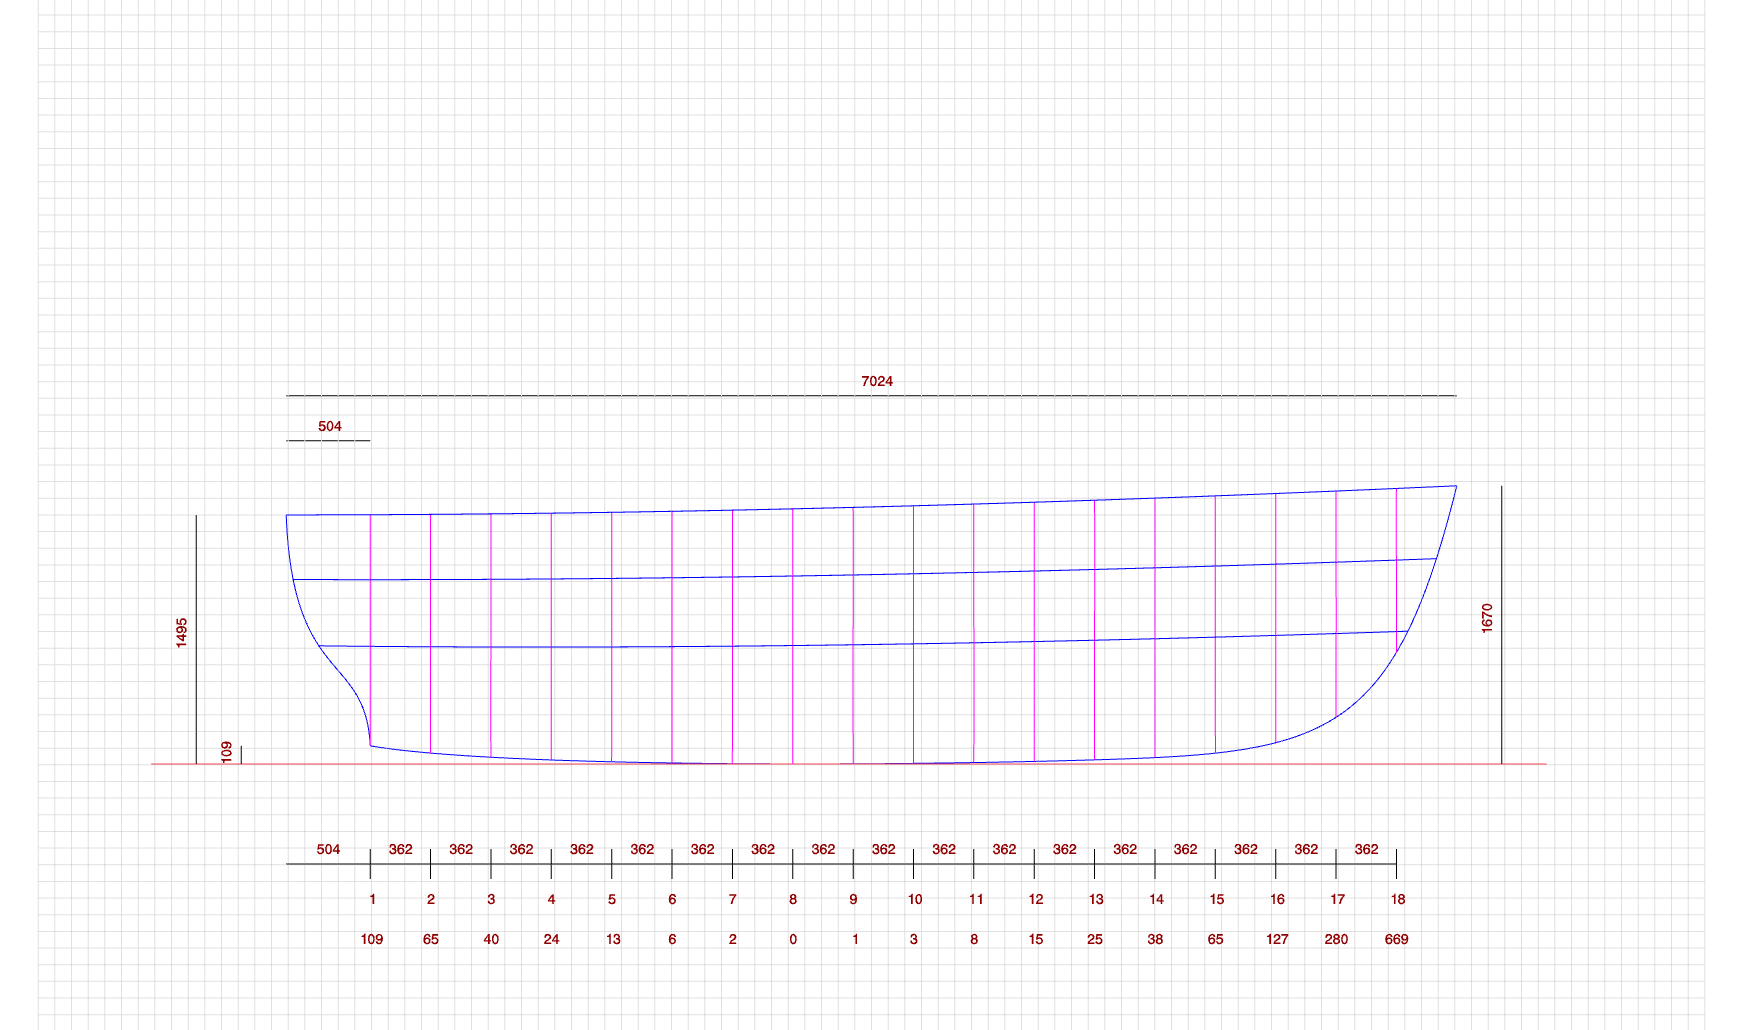Screen dimensions: 1743x1030
Task: Click the 0 offset value under station 8
Action: 793,939
